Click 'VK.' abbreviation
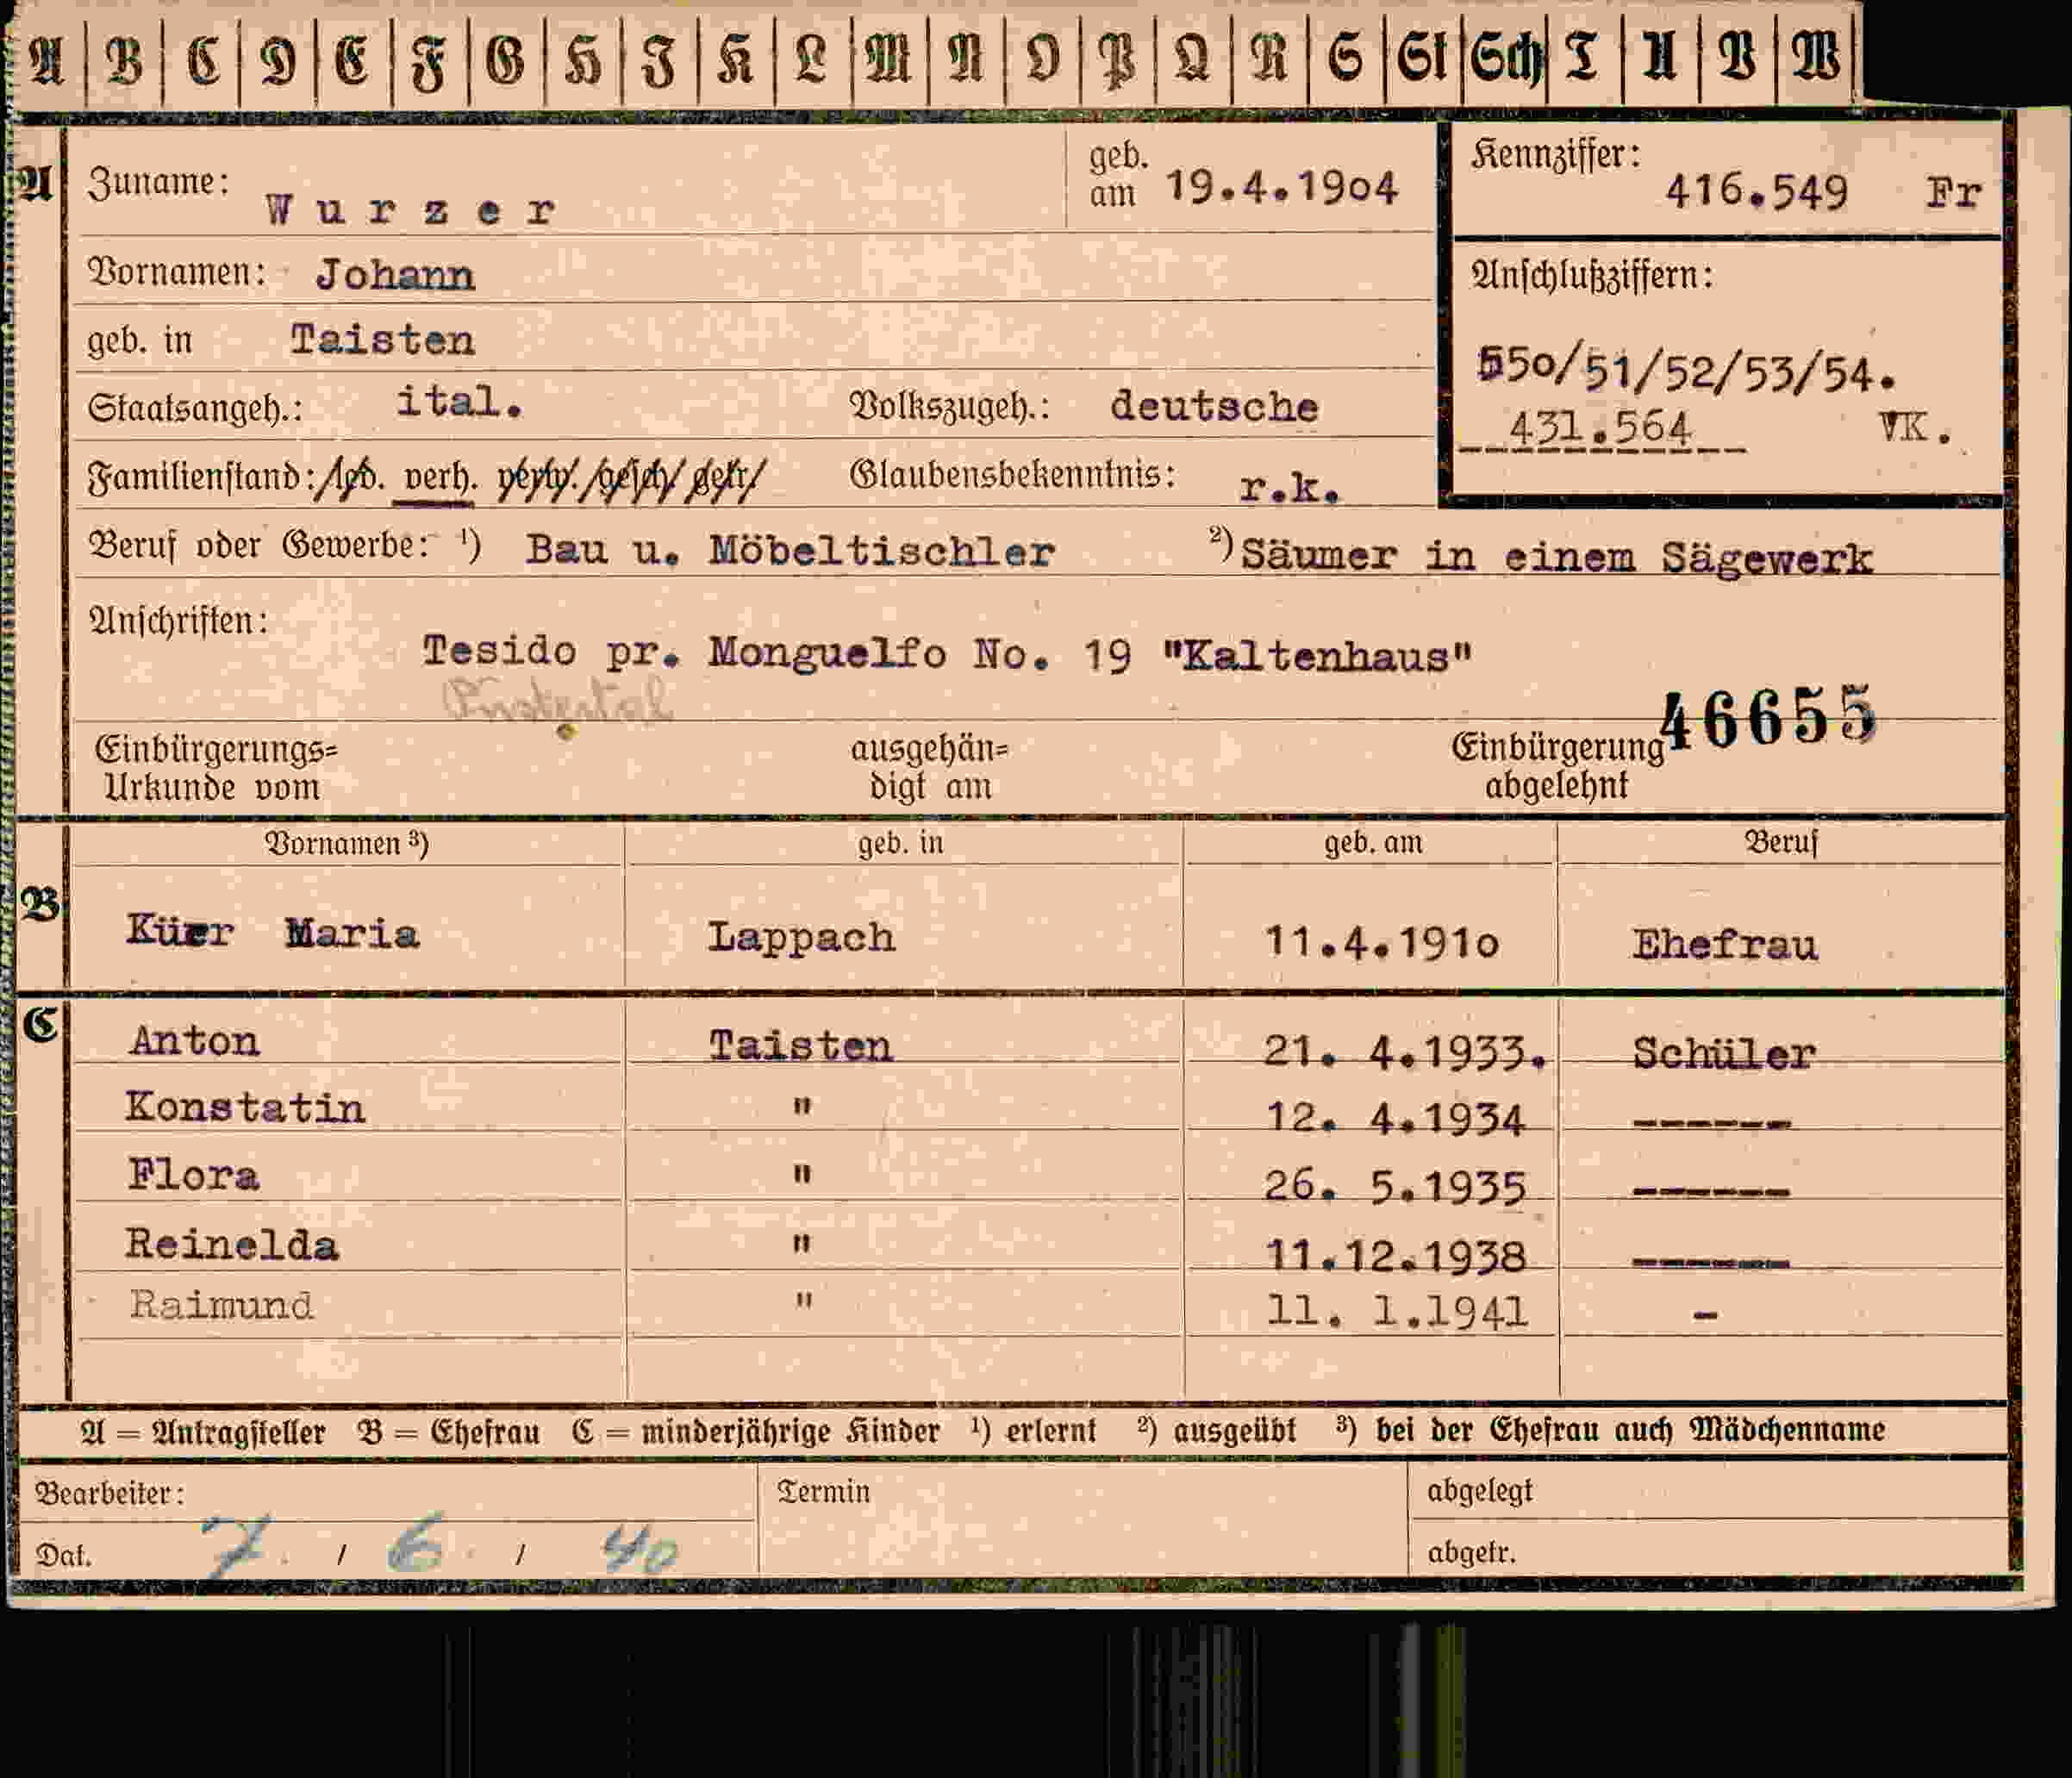Viewport: 2072px width, 1778px height. [x=1914, y=429]
